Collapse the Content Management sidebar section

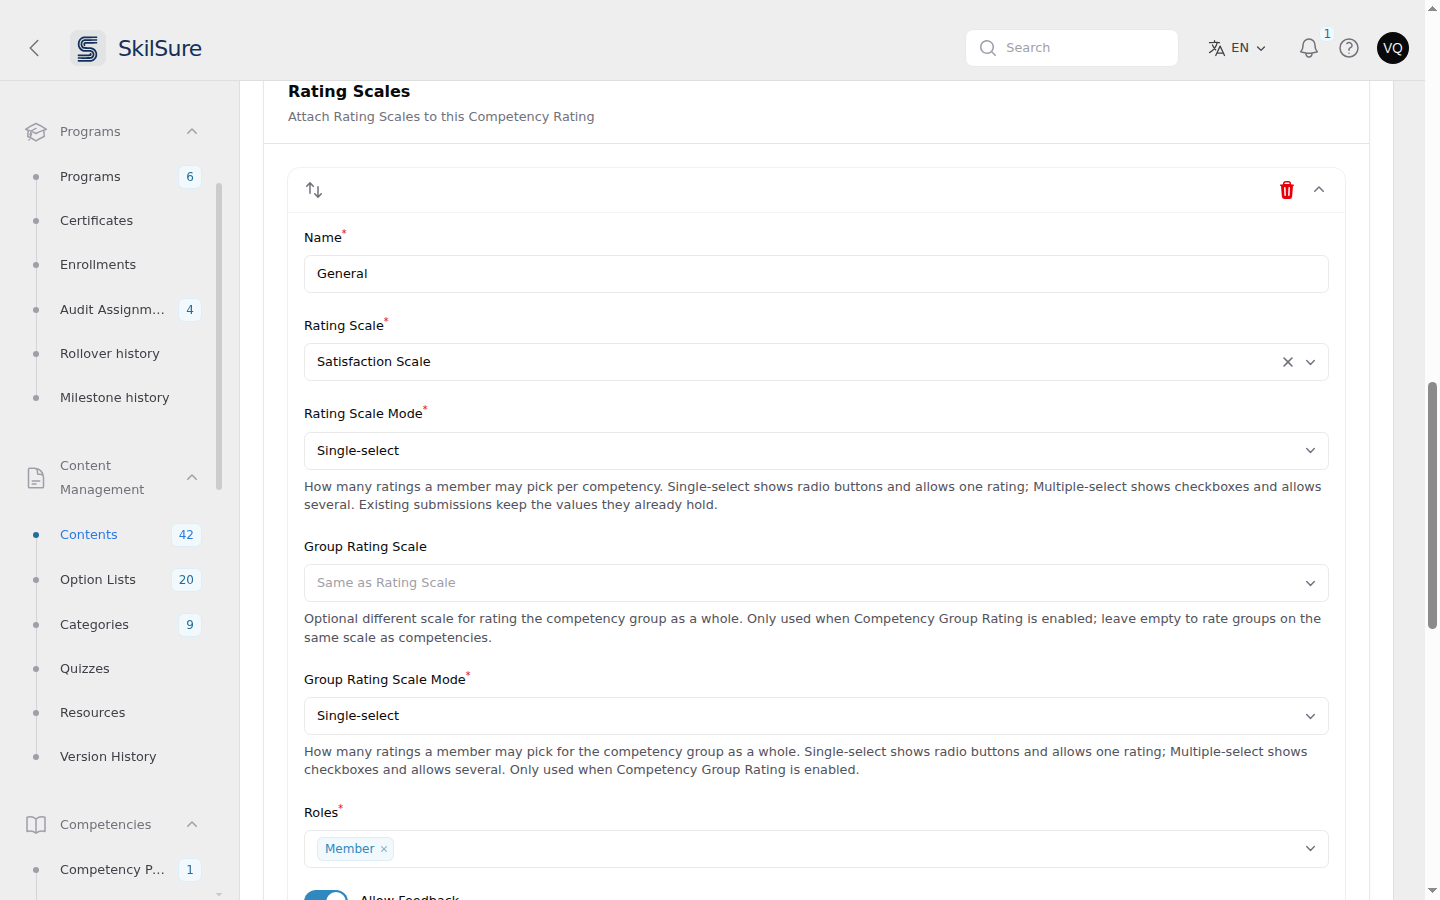(x=192, y=478)
